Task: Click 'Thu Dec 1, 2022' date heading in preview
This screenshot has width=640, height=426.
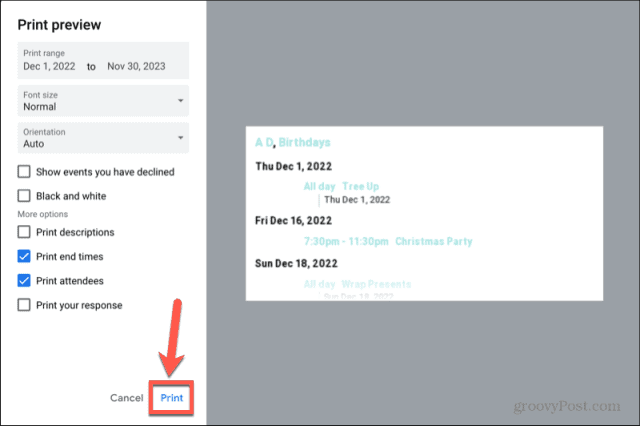Action: click(x=293, y=166)
